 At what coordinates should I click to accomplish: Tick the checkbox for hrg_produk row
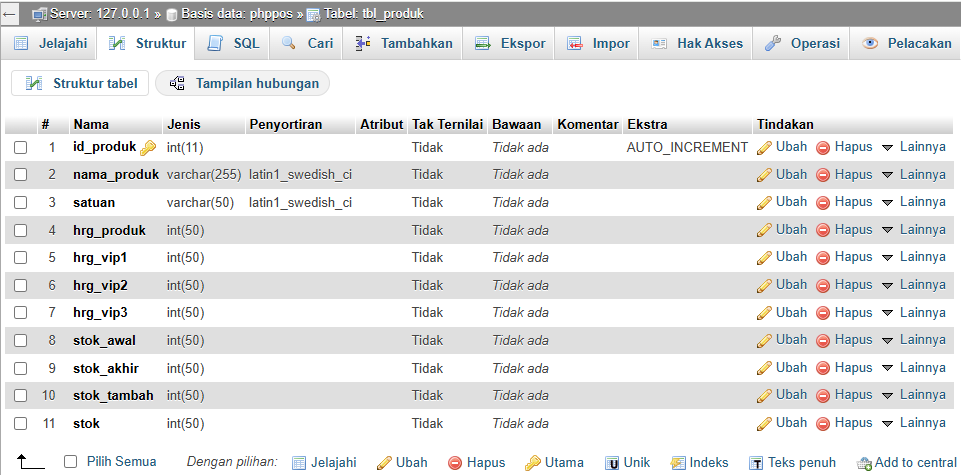[21, 231]
